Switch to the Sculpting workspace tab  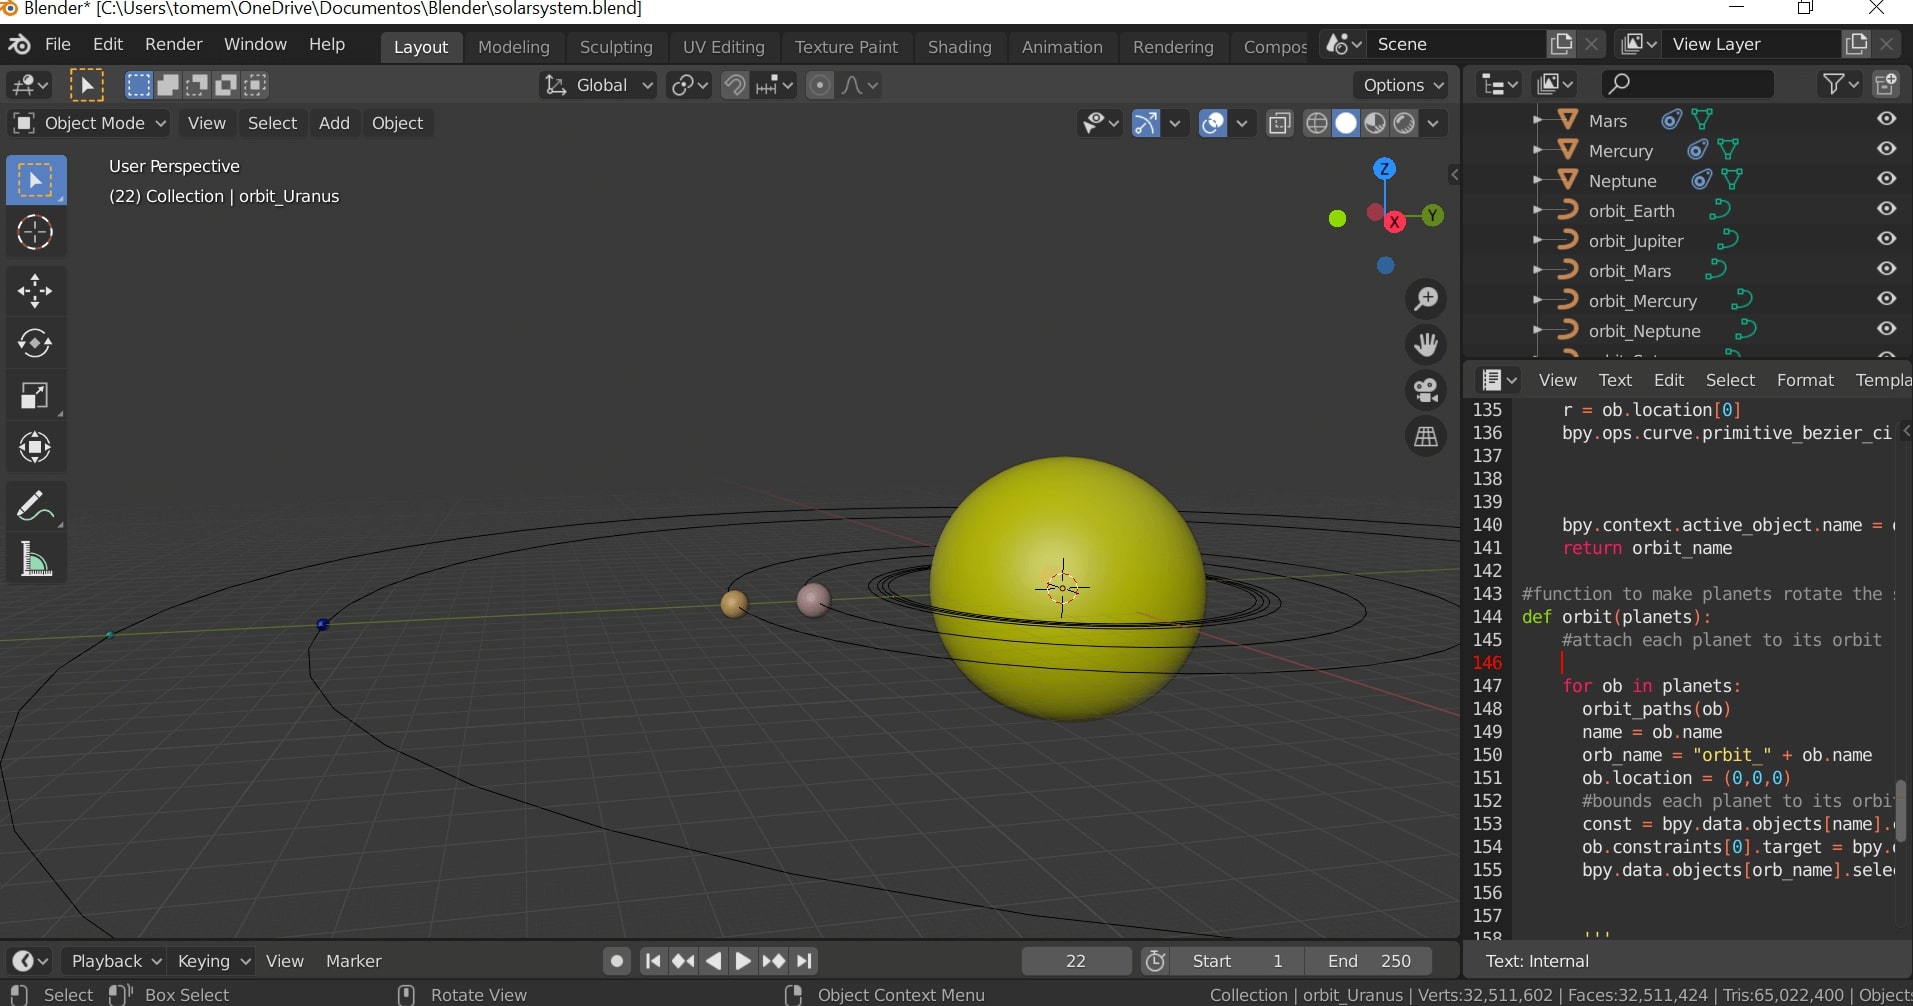615,47
